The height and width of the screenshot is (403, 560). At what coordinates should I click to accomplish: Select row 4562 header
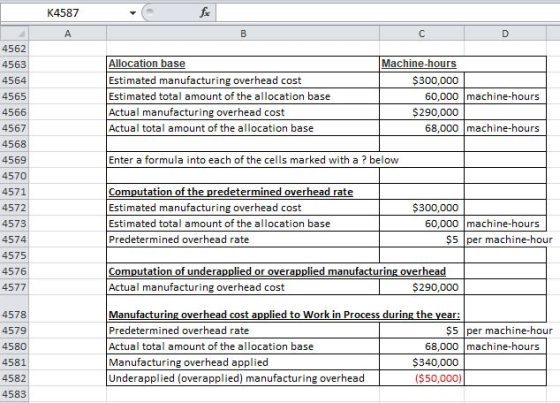[14, 48]
